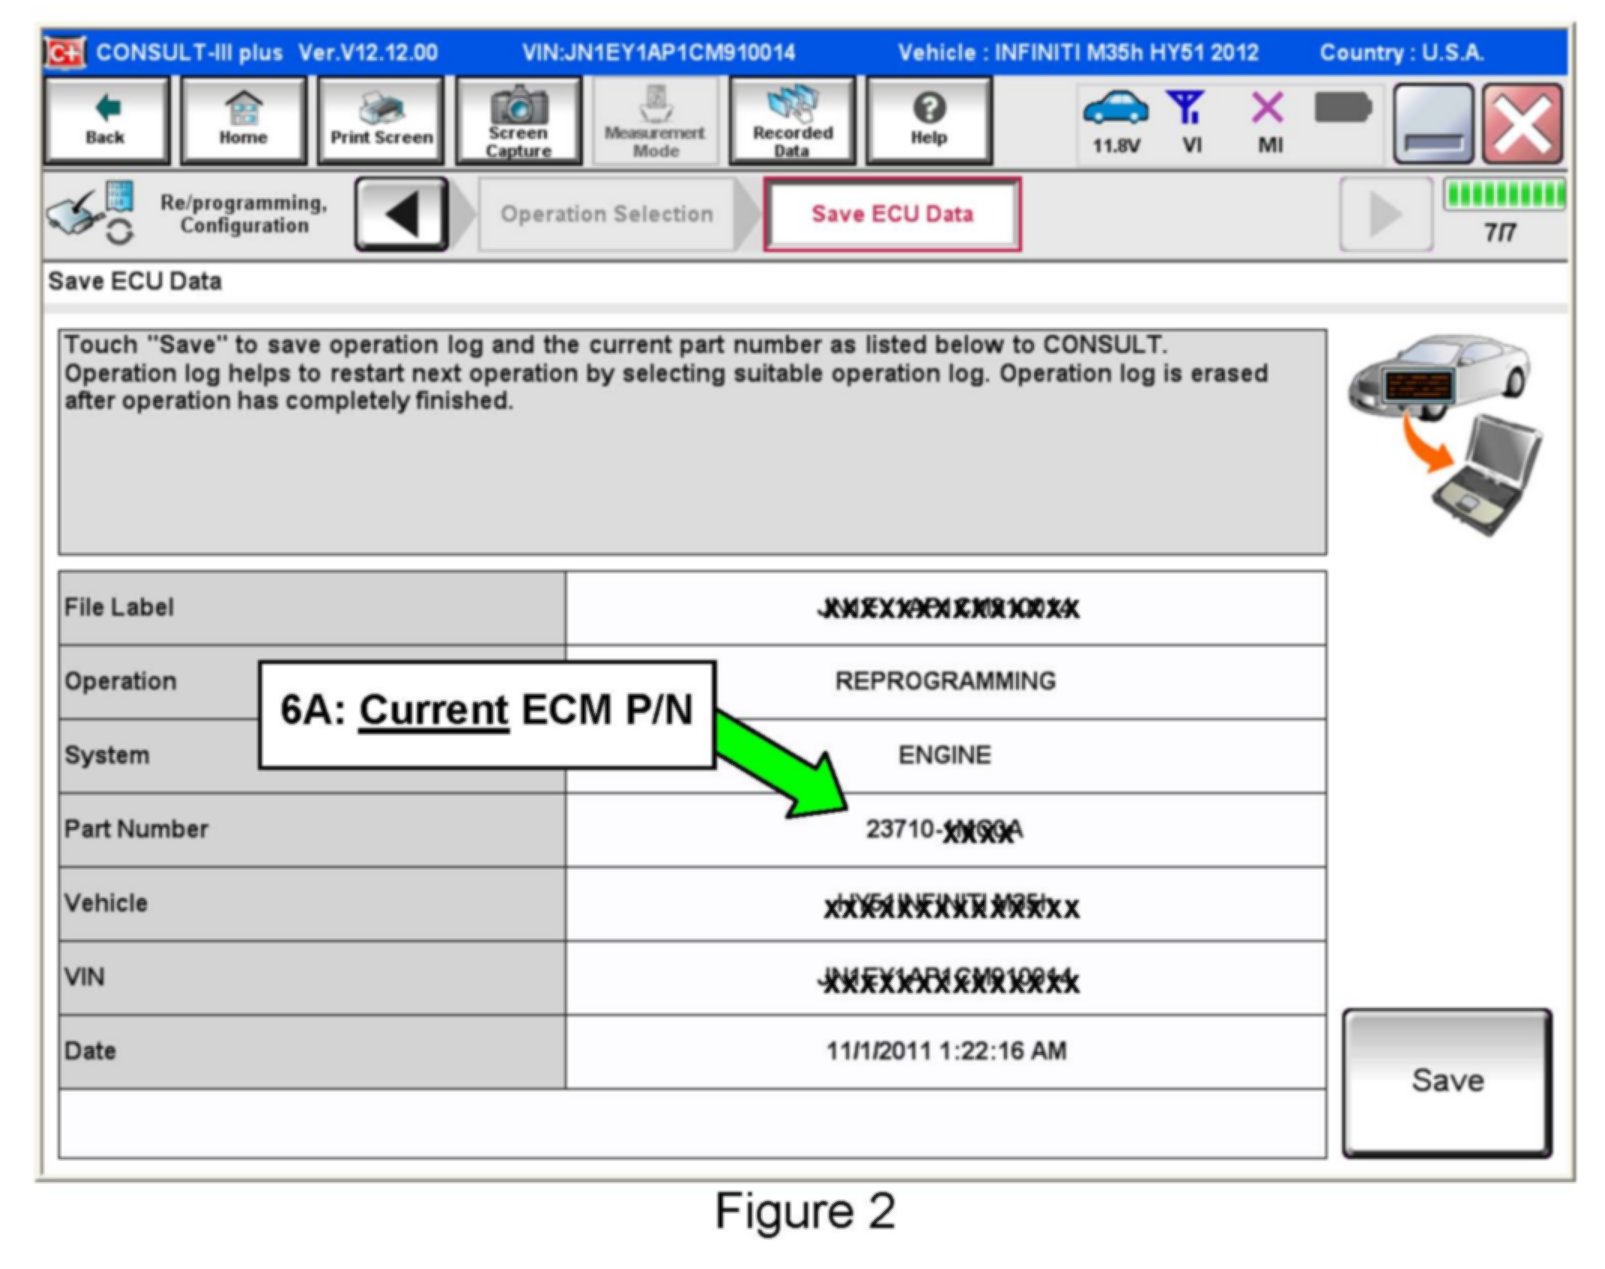
Task: Click the Back arrow toolbar button
Action: point(106,121)
